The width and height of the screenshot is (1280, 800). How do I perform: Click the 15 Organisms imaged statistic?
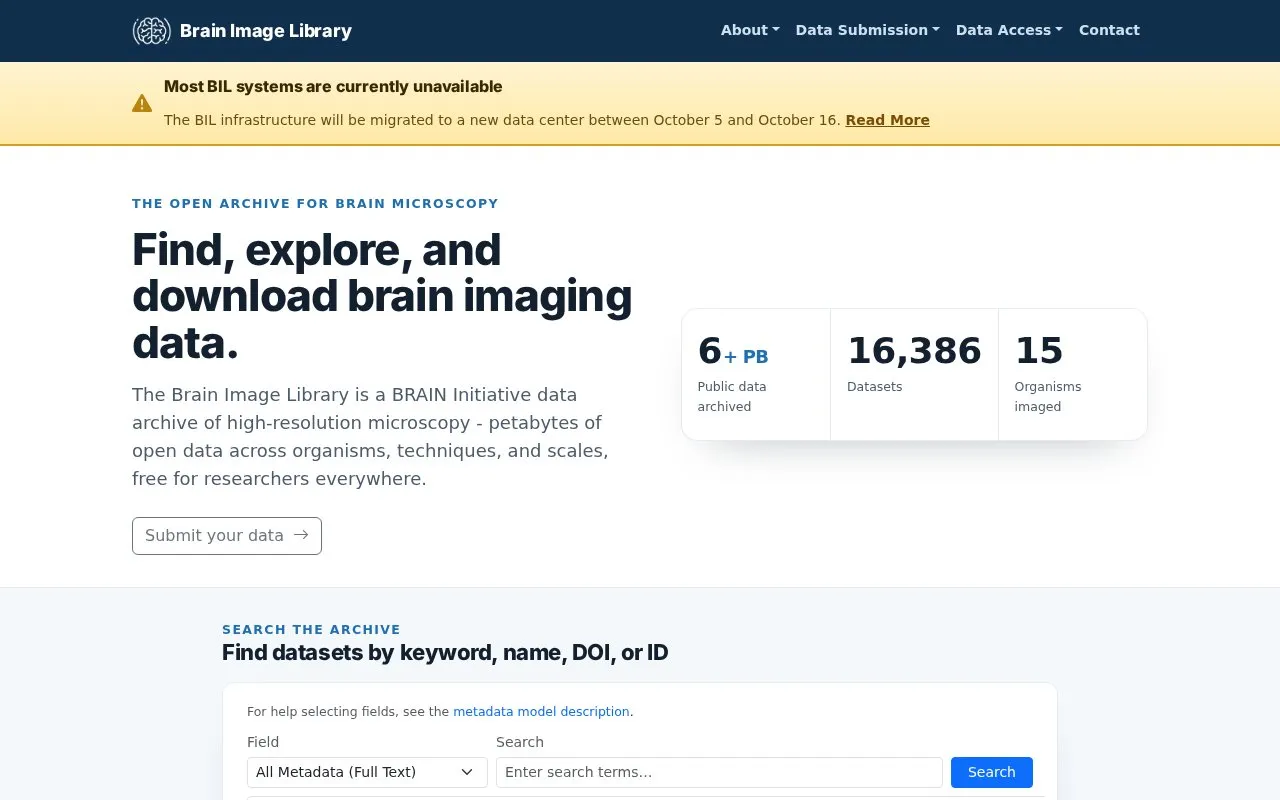coord(1072,374)
